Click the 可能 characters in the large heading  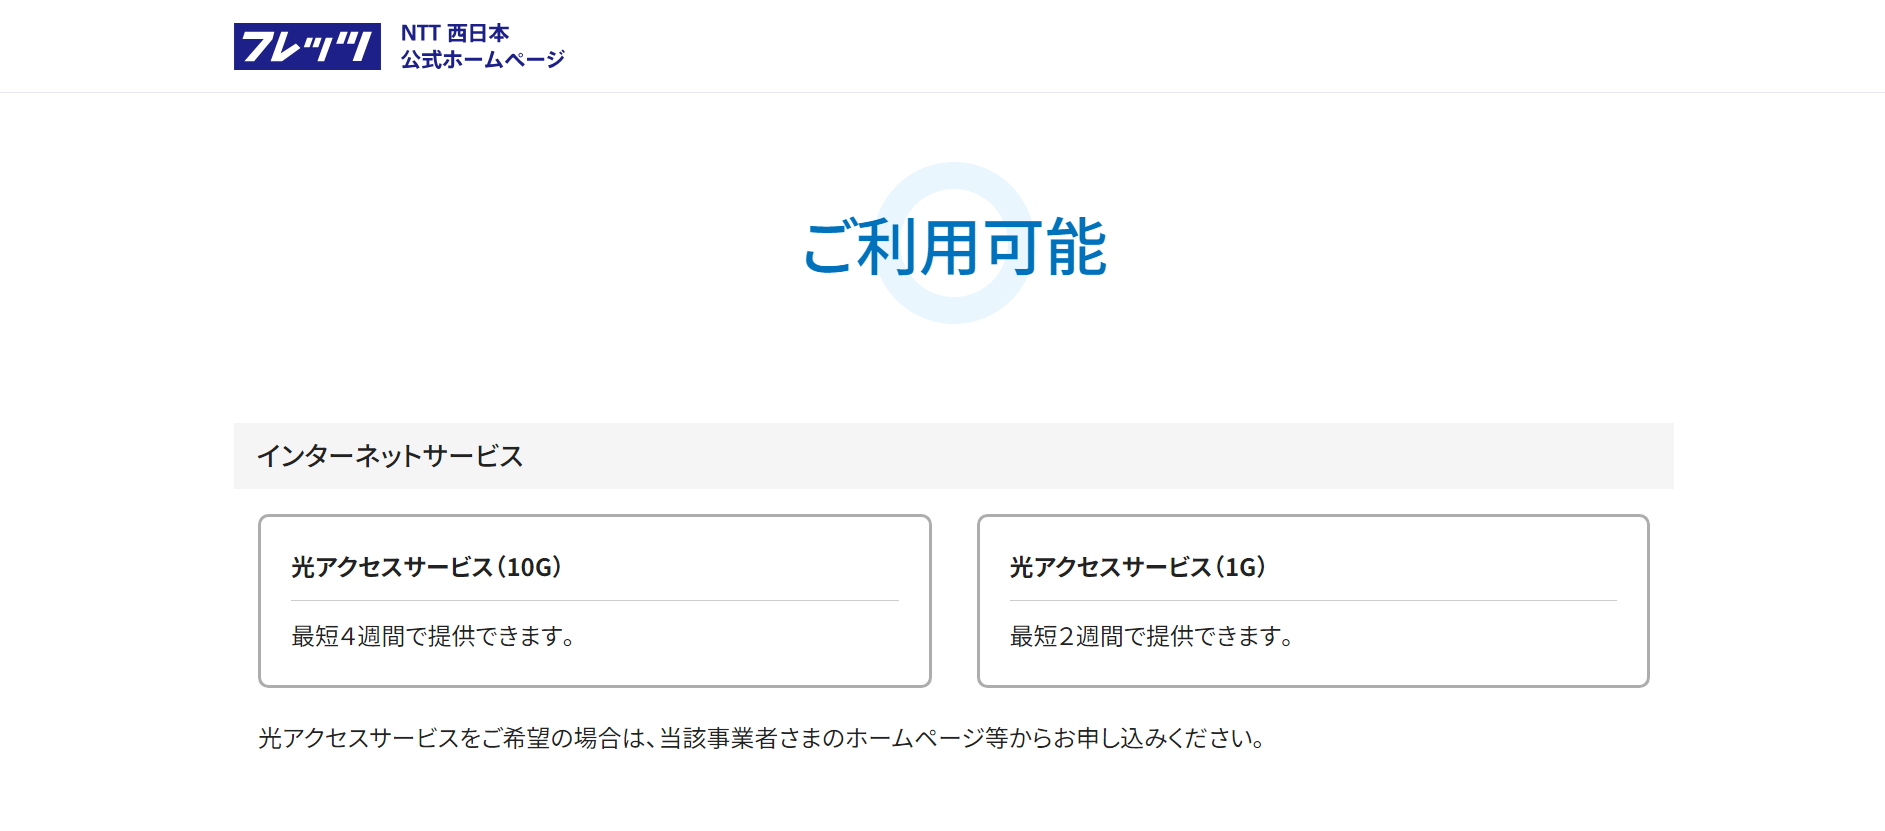(1045, 247)
